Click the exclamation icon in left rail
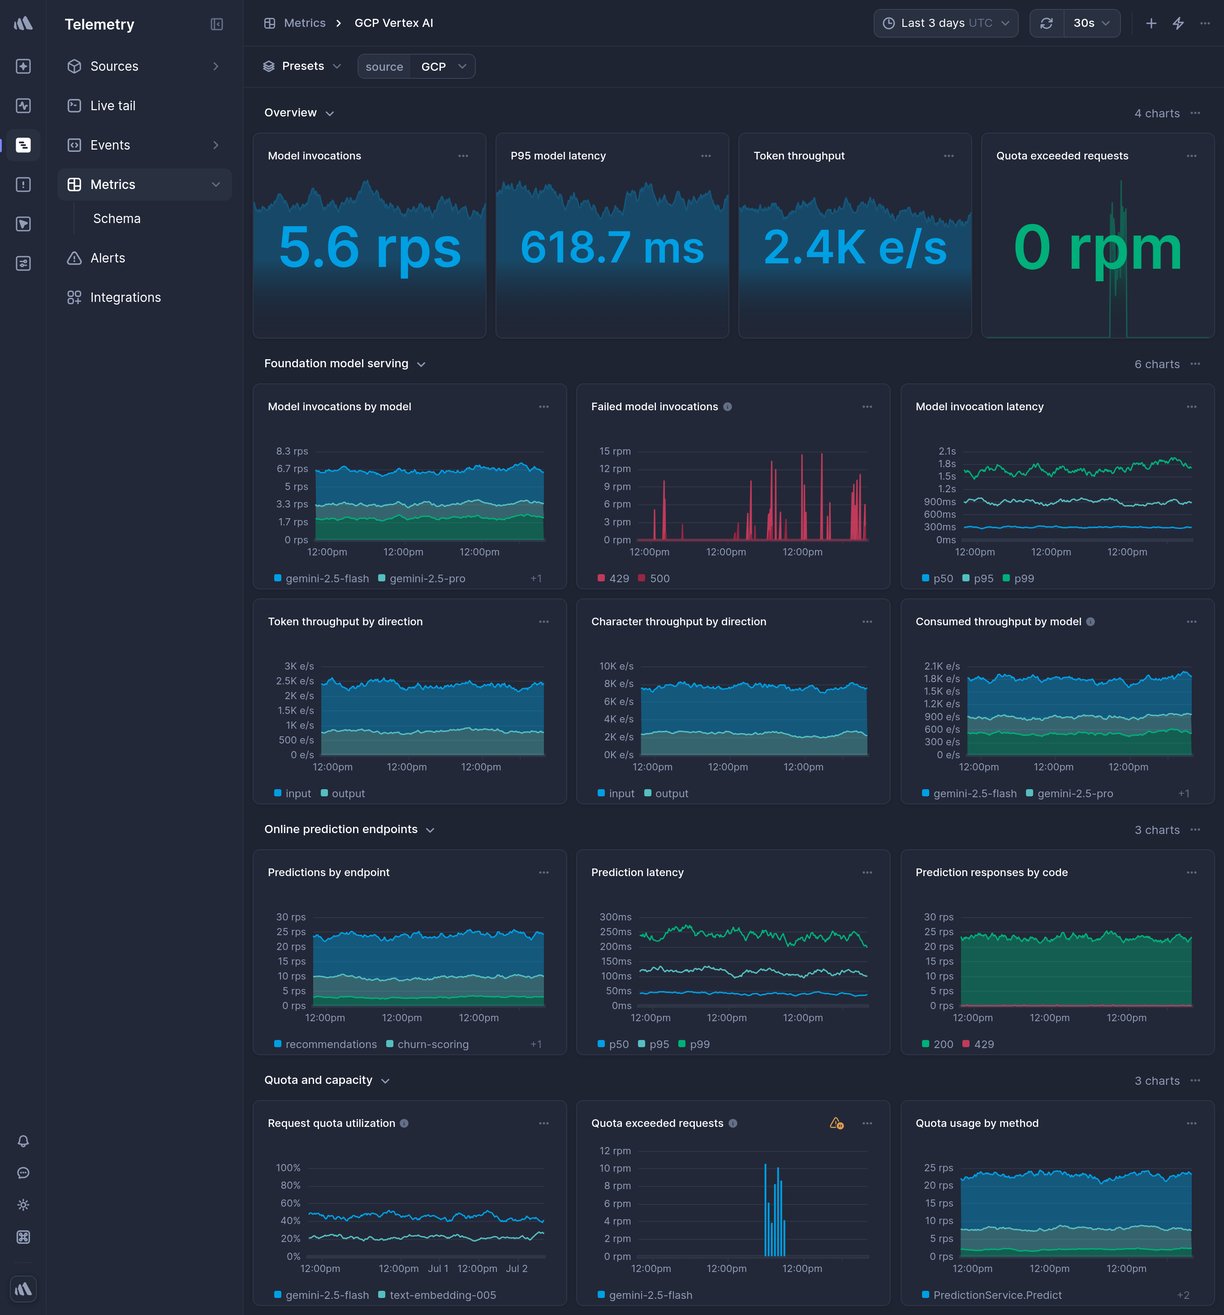 (23, 185)
